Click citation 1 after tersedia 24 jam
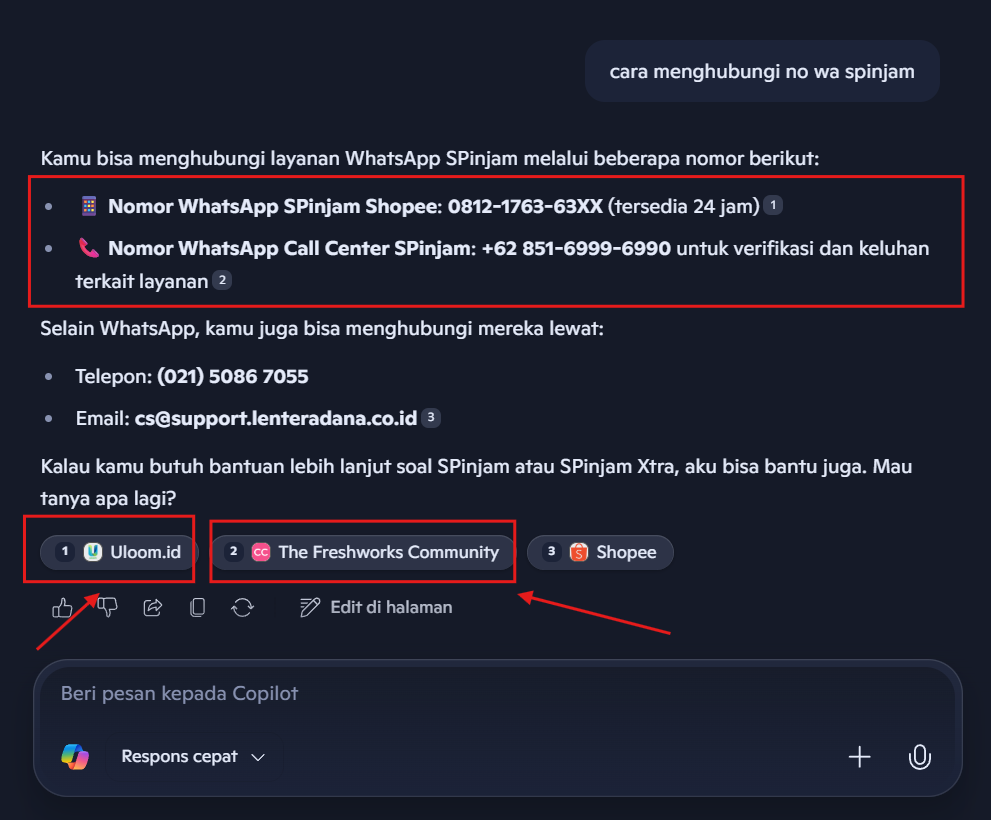 pyautogui.click(x=773, y=205)
